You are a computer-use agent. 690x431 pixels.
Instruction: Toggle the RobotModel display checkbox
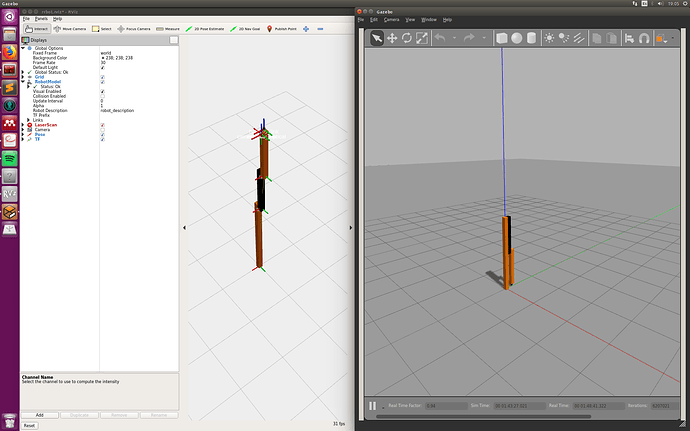103,82
